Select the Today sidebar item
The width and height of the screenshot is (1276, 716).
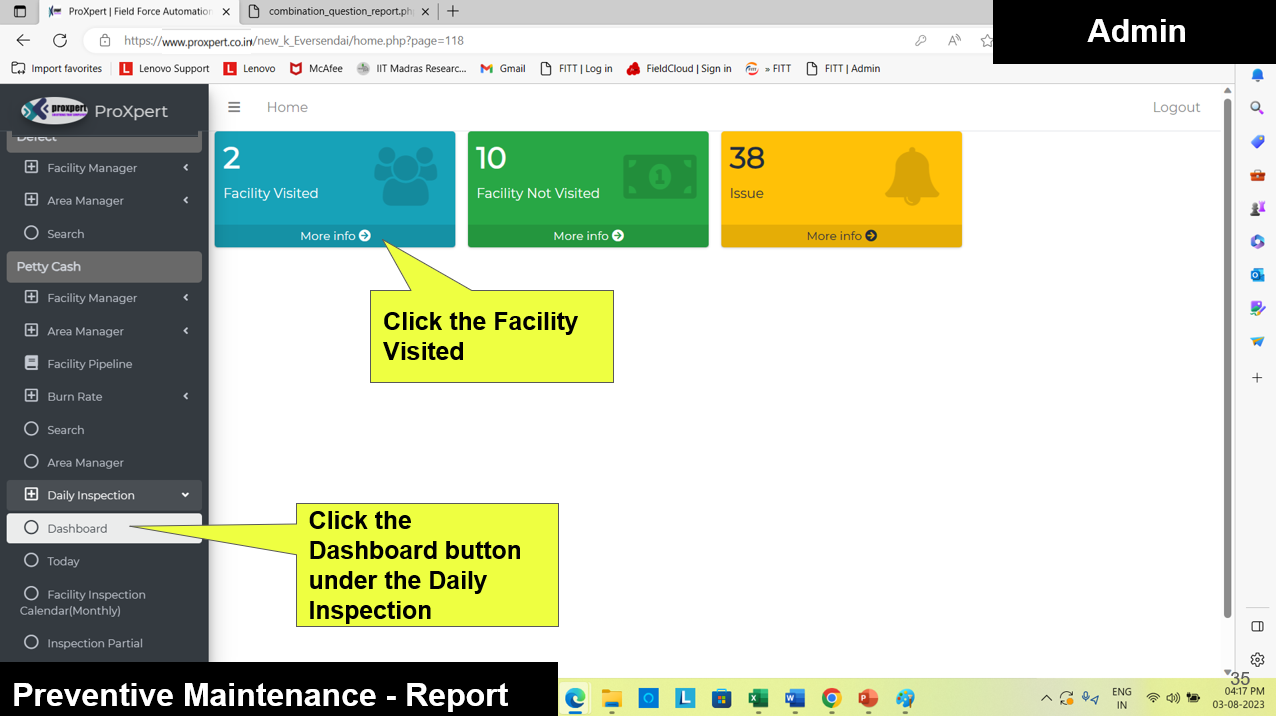coord(63,561)
